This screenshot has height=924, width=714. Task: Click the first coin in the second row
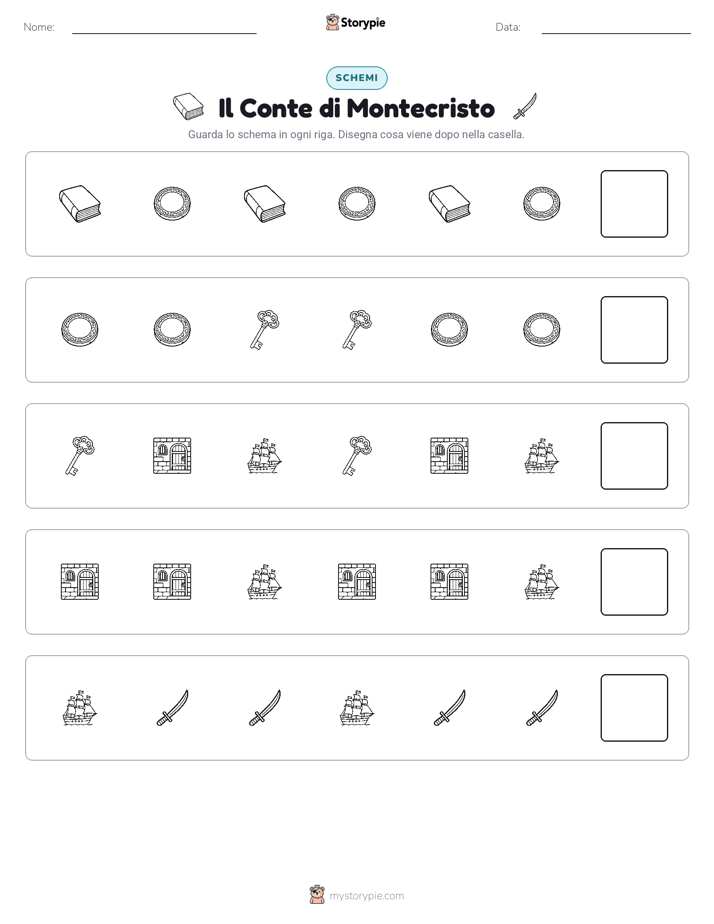tap(80, 330)
